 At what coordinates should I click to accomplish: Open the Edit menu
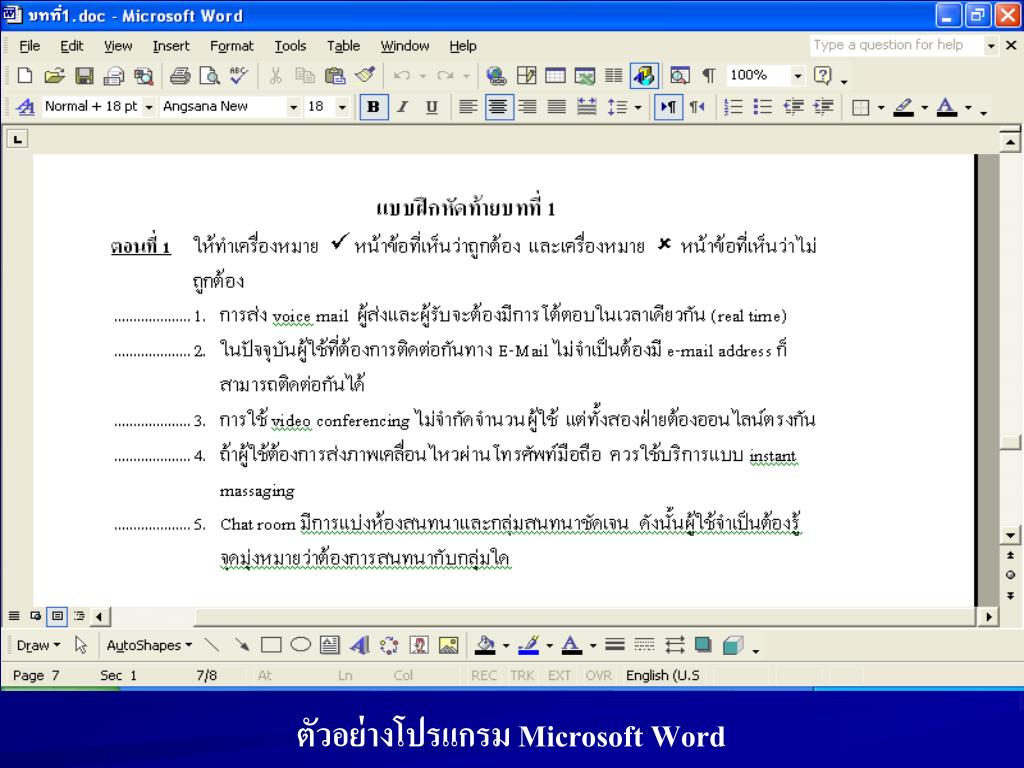click(x=71, y=46)
